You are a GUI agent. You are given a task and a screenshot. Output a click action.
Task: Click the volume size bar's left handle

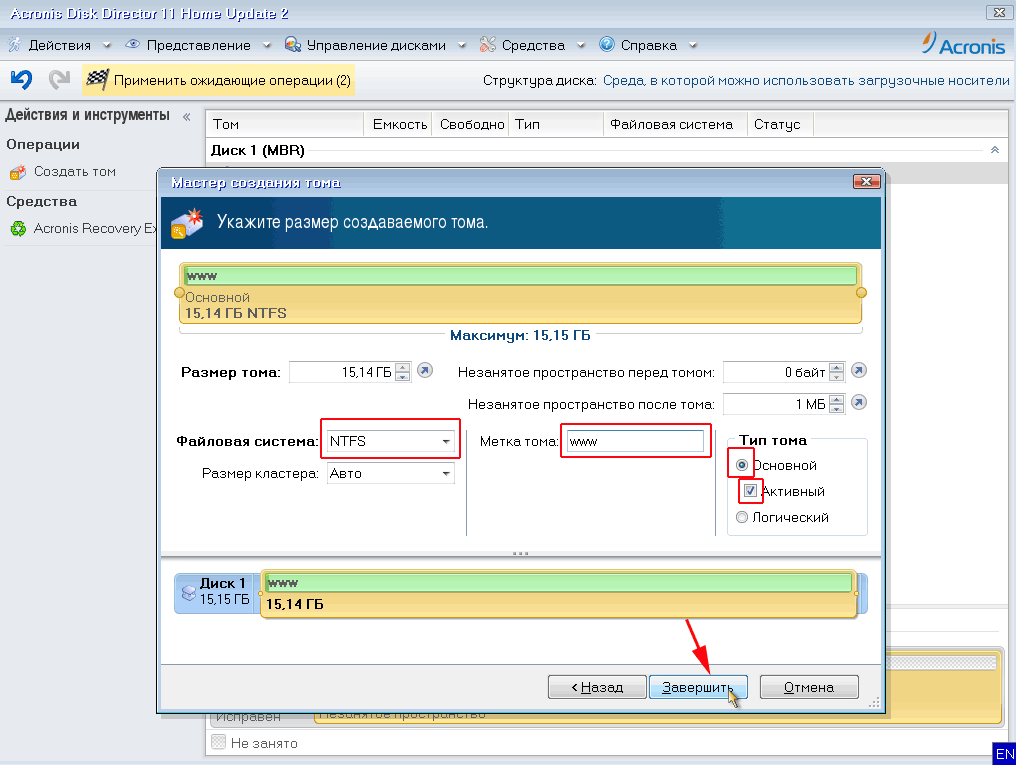click(x=179, y=293)
